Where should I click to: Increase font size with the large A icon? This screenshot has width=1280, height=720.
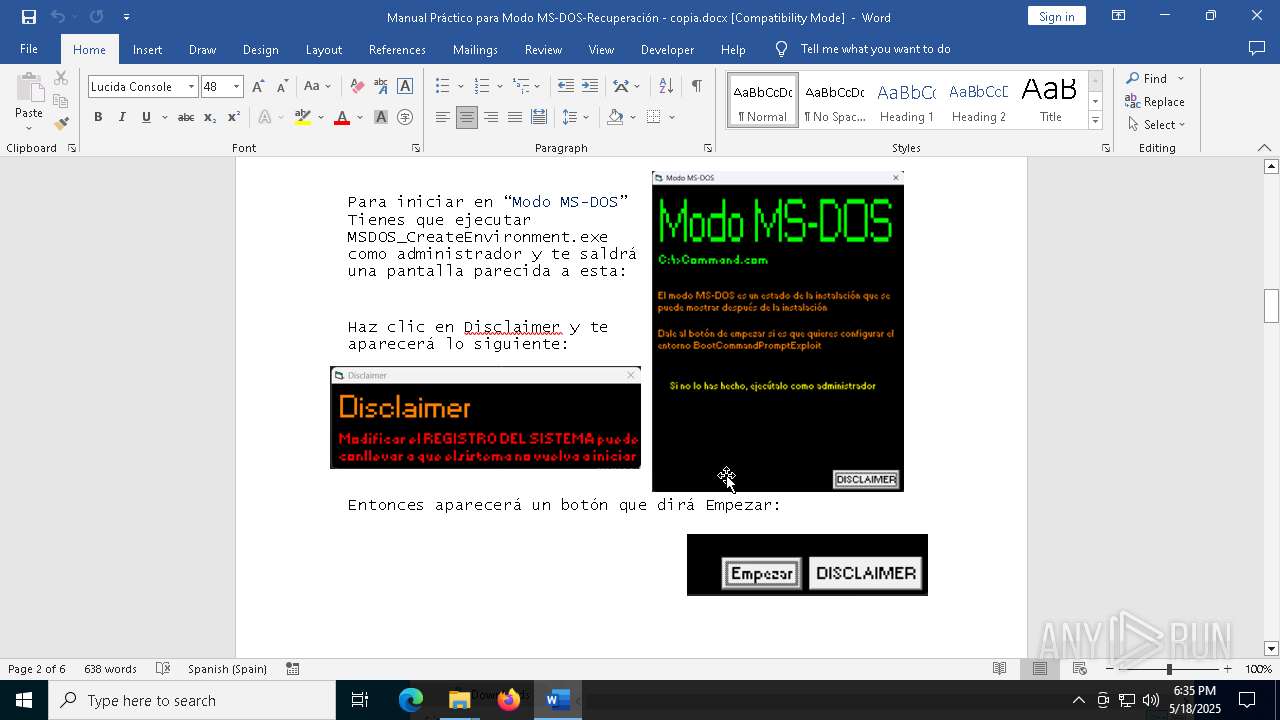(x=258, y=87)
